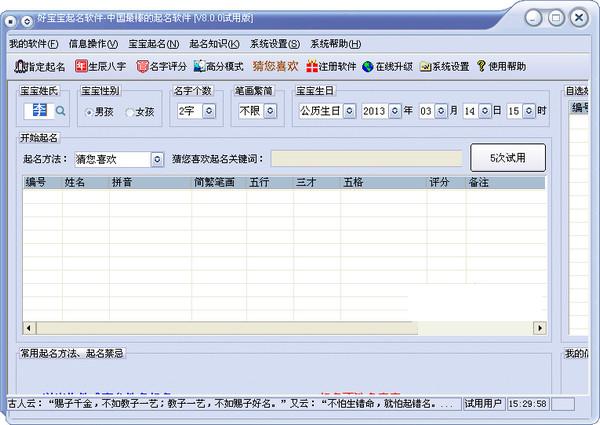Select the 高分模式 toolbar icon

point(200,66)
